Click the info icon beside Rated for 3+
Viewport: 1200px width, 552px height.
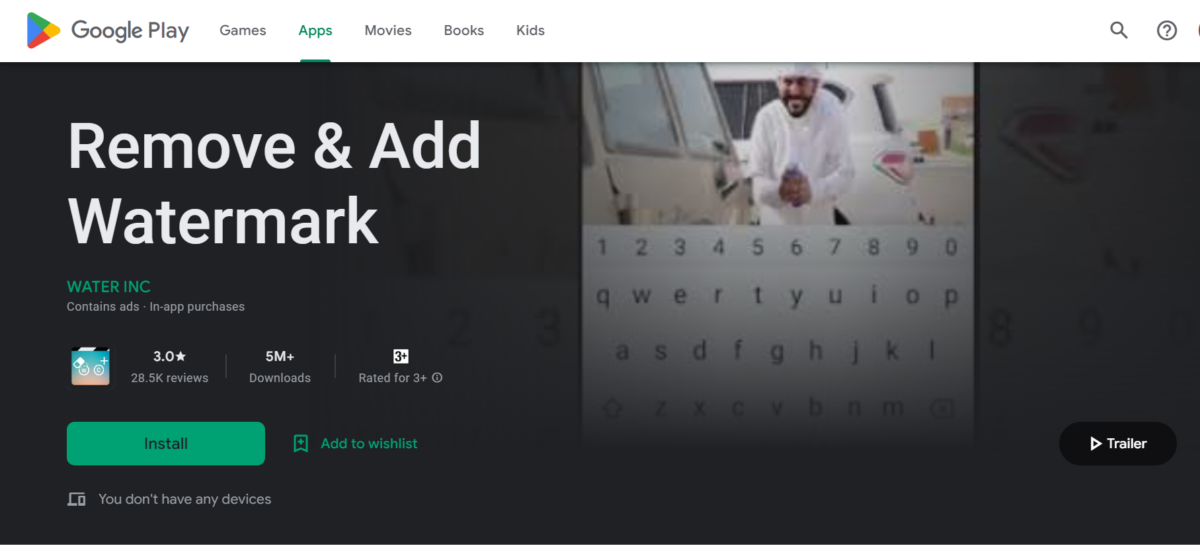click(x=437, y=378)
